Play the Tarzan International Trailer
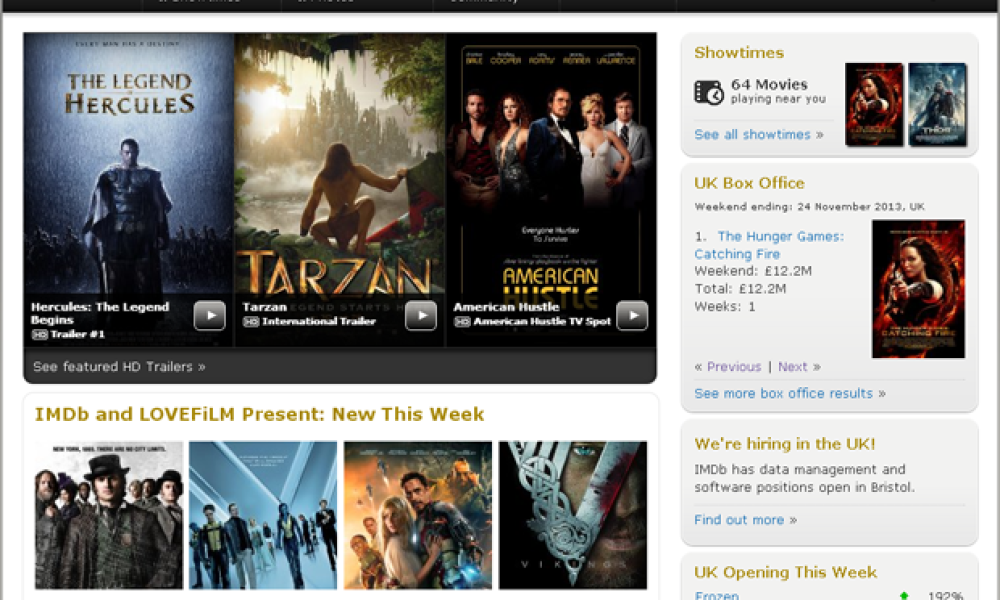 (x=421, y=316)
